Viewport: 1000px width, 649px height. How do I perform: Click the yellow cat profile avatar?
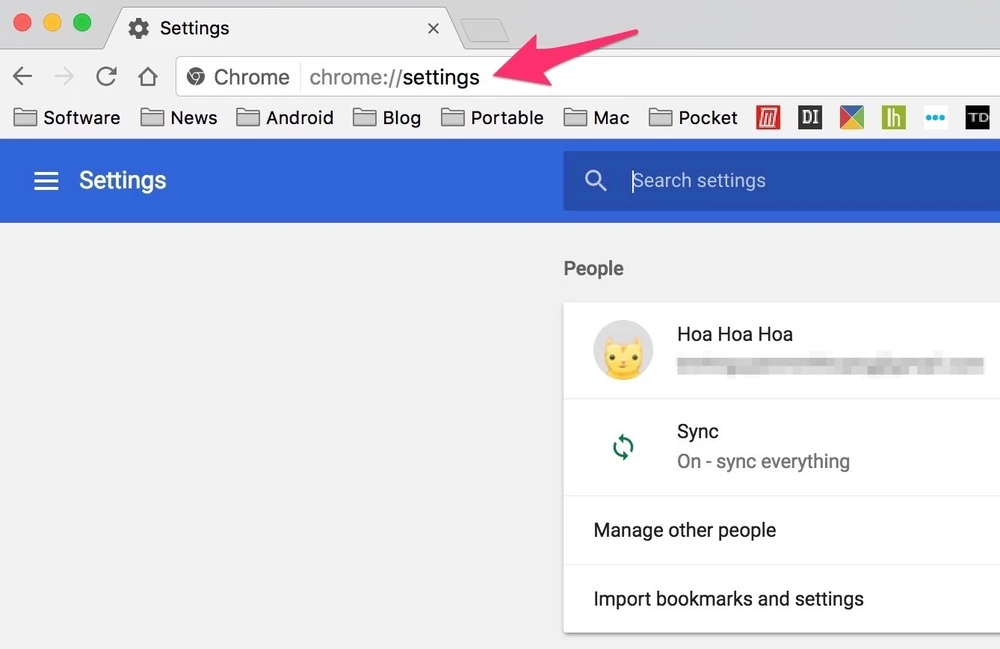coord(623,350)
